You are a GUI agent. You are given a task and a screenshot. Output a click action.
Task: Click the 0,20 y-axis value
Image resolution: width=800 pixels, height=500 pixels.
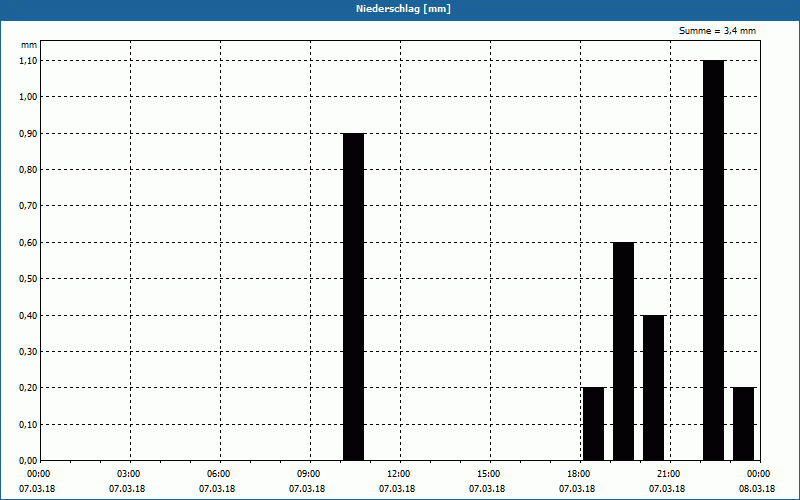(28, 388)
